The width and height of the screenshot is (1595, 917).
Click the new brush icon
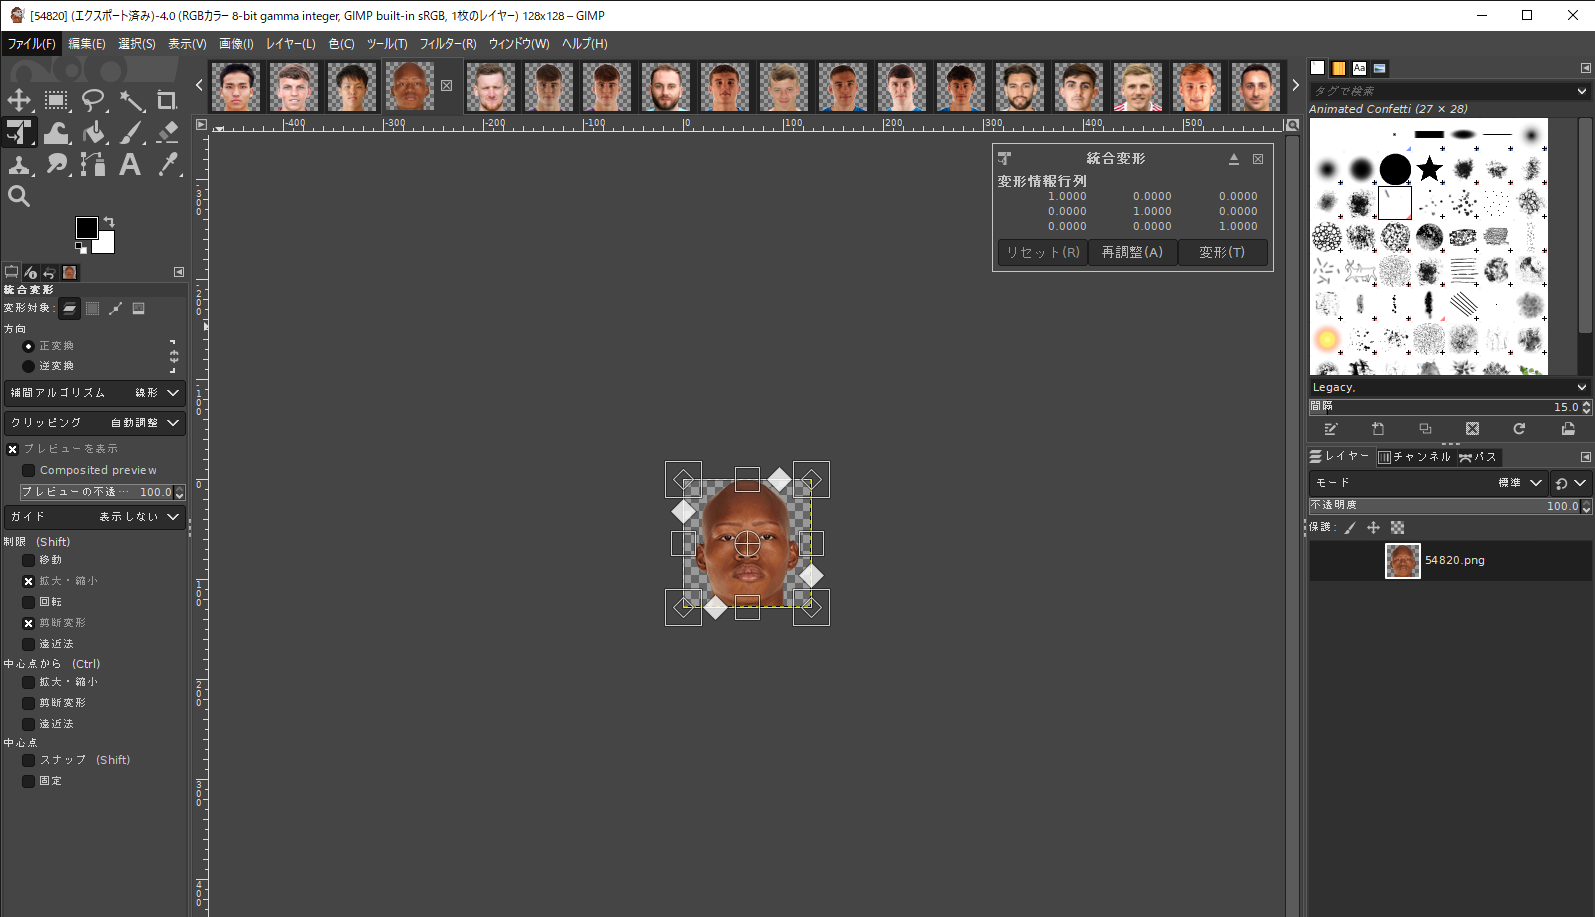1378,429
